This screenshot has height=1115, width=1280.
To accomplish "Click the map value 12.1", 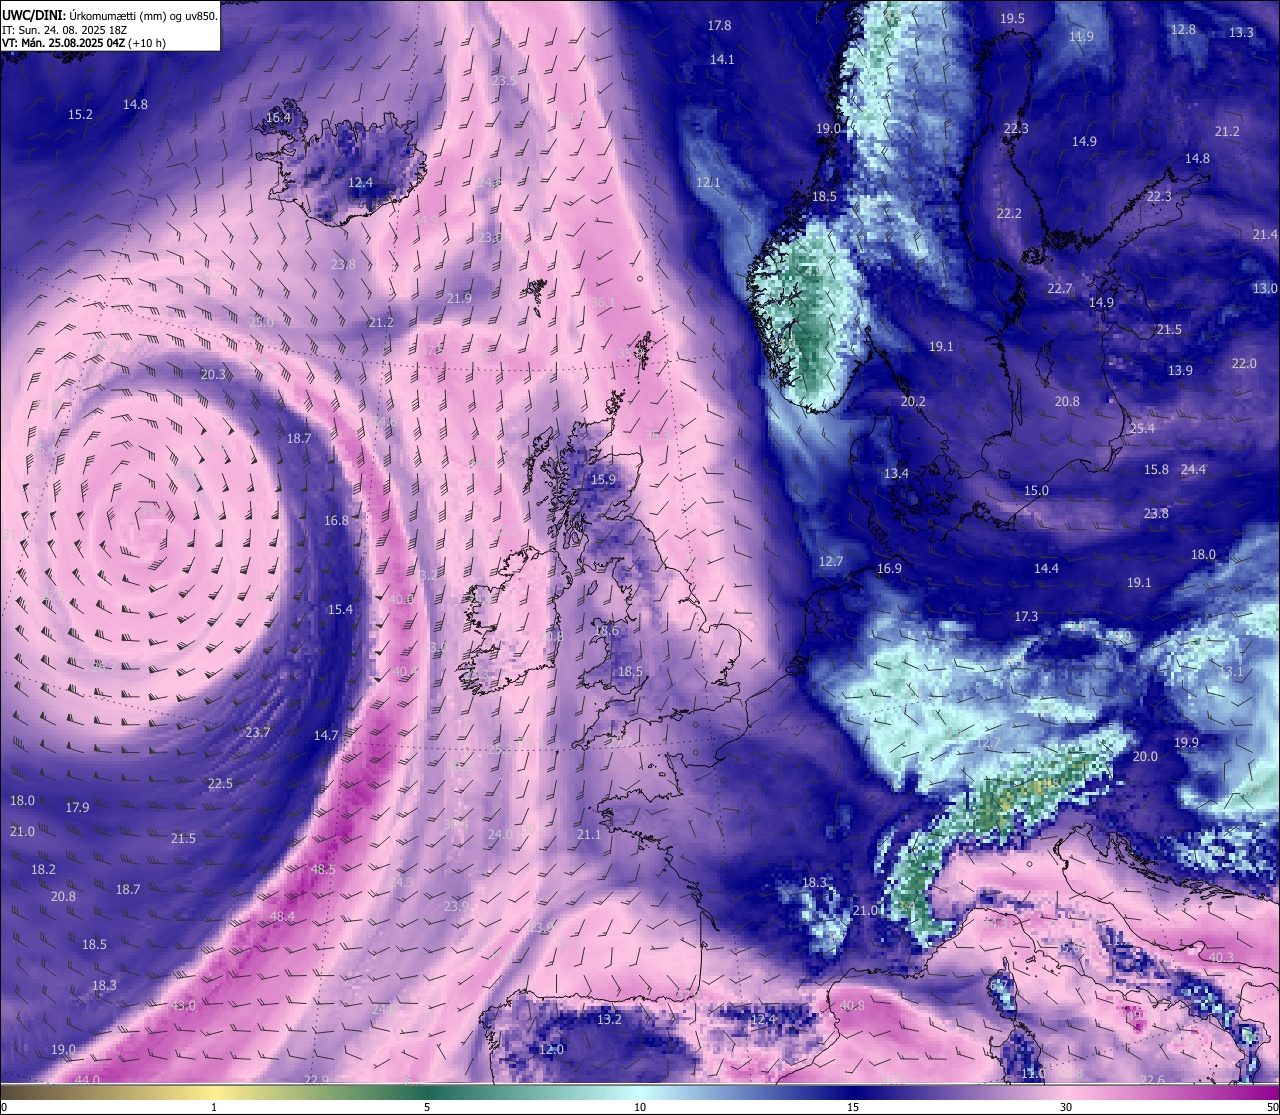I will [x=708, y=183].
